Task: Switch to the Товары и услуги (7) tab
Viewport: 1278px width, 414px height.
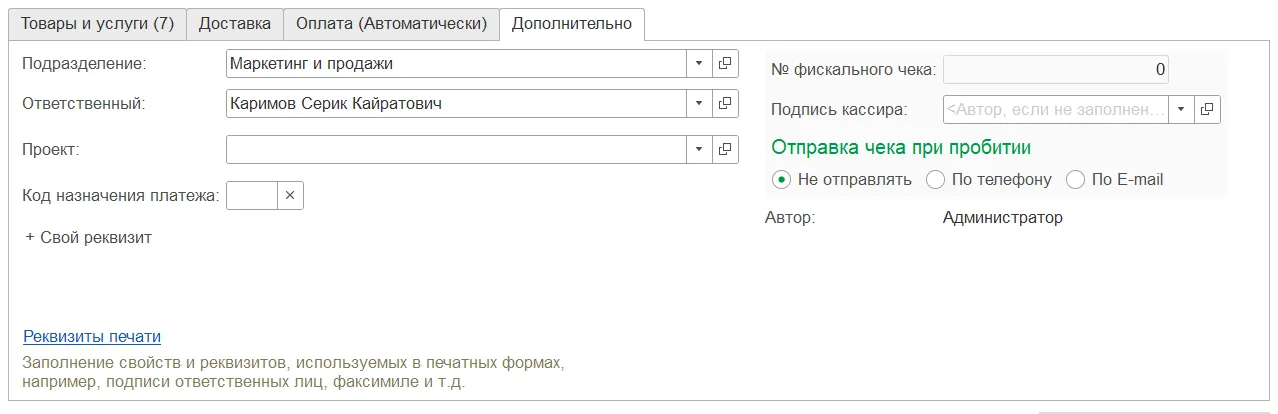Action: [97, 23]
